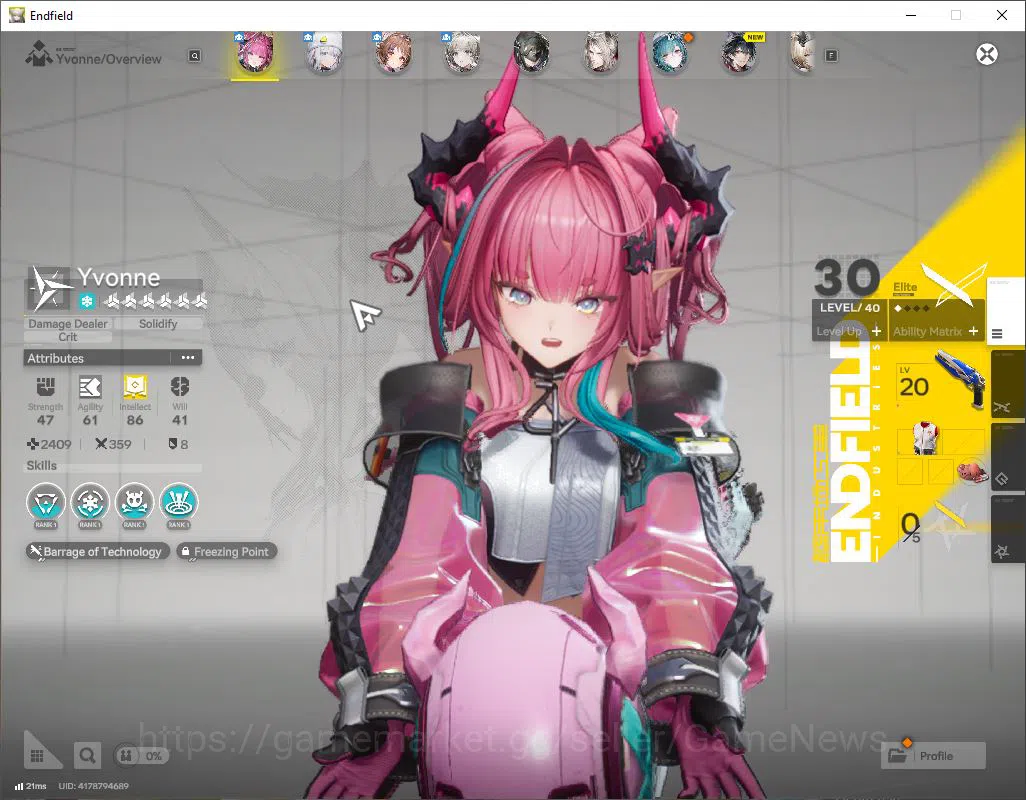
Task: Select the teal-haired operator with orange dot
Action: tap(670, 53)
